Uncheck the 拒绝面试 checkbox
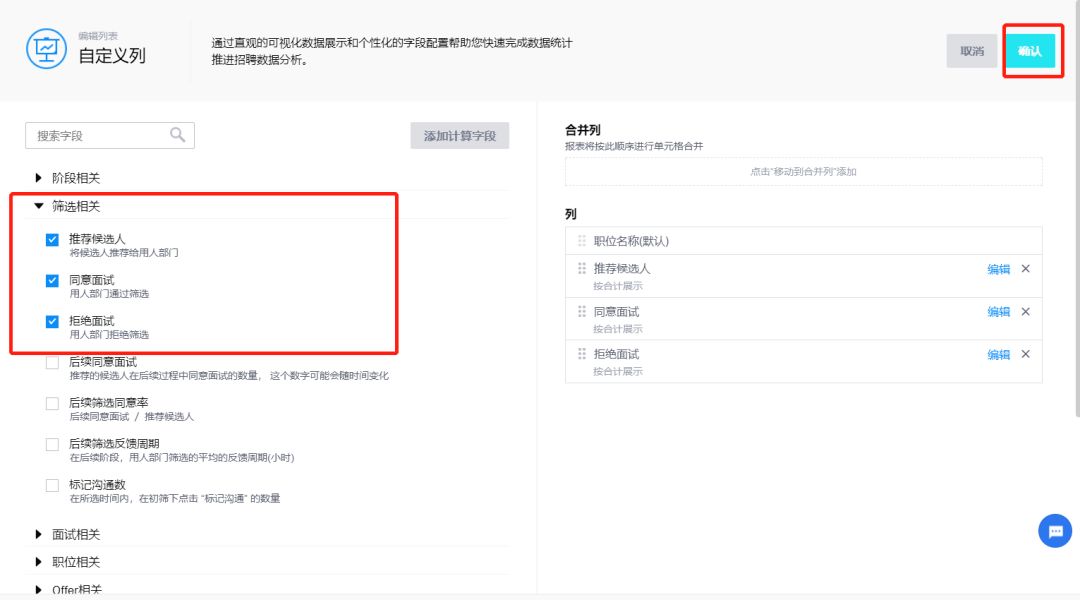The image size is (1080, 600). [52, 322]
